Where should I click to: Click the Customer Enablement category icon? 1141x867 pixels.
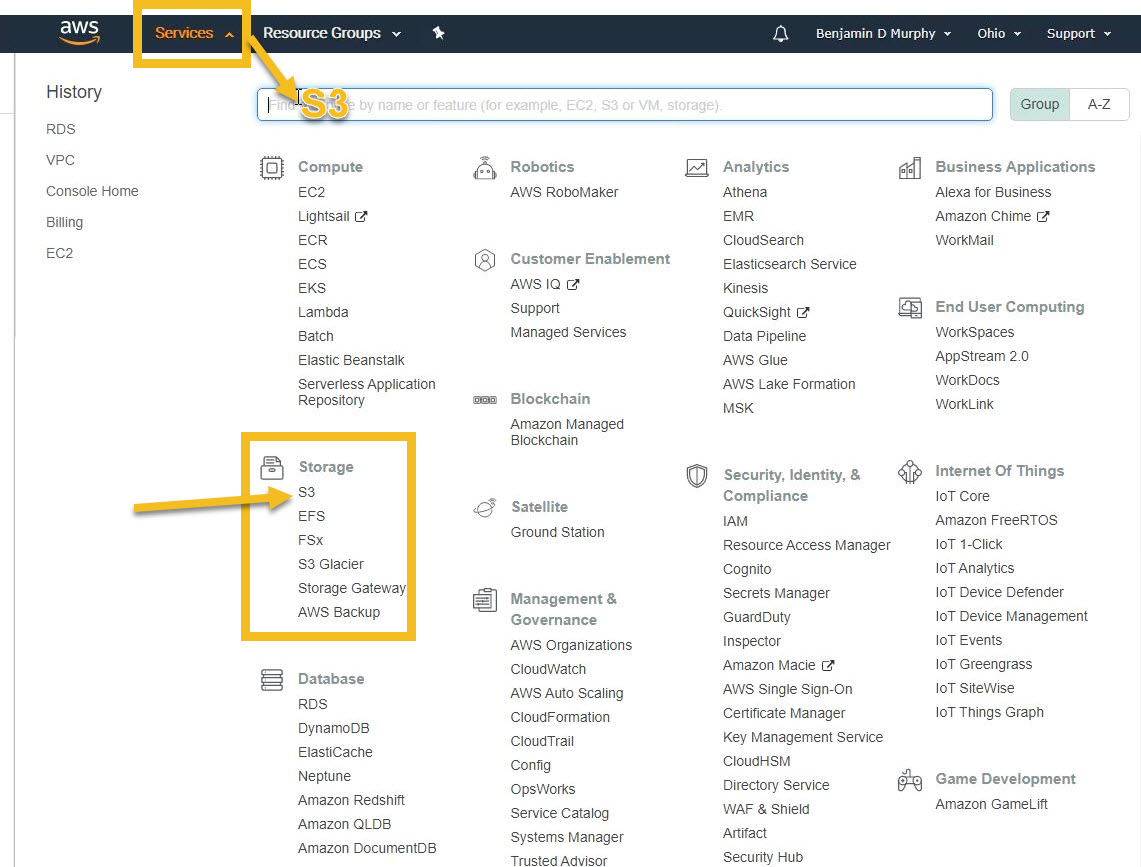485,260
